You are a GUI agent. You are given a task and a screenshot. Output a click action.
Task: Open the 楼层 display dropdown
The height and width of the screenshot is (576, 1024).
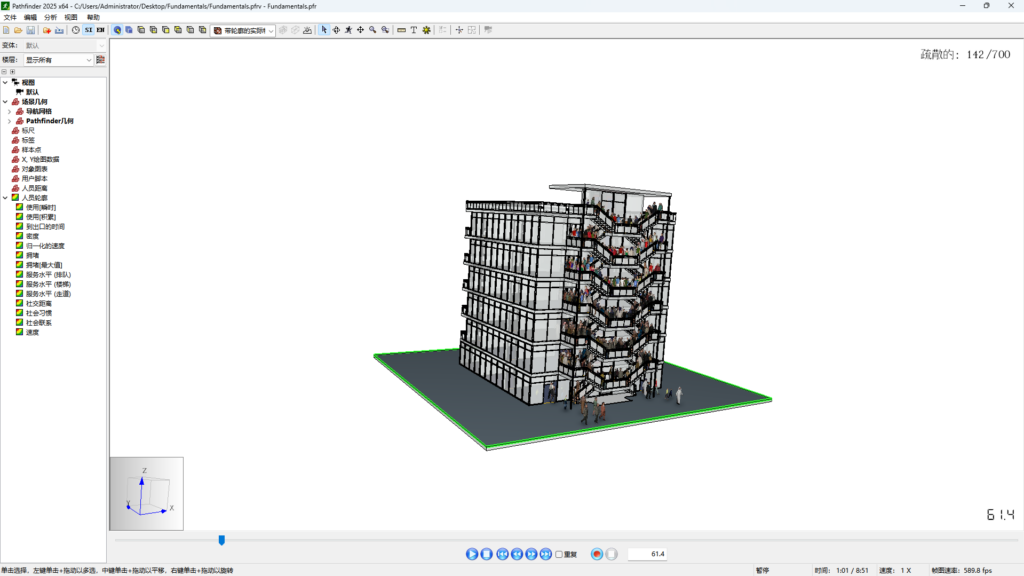coord(58,60)
